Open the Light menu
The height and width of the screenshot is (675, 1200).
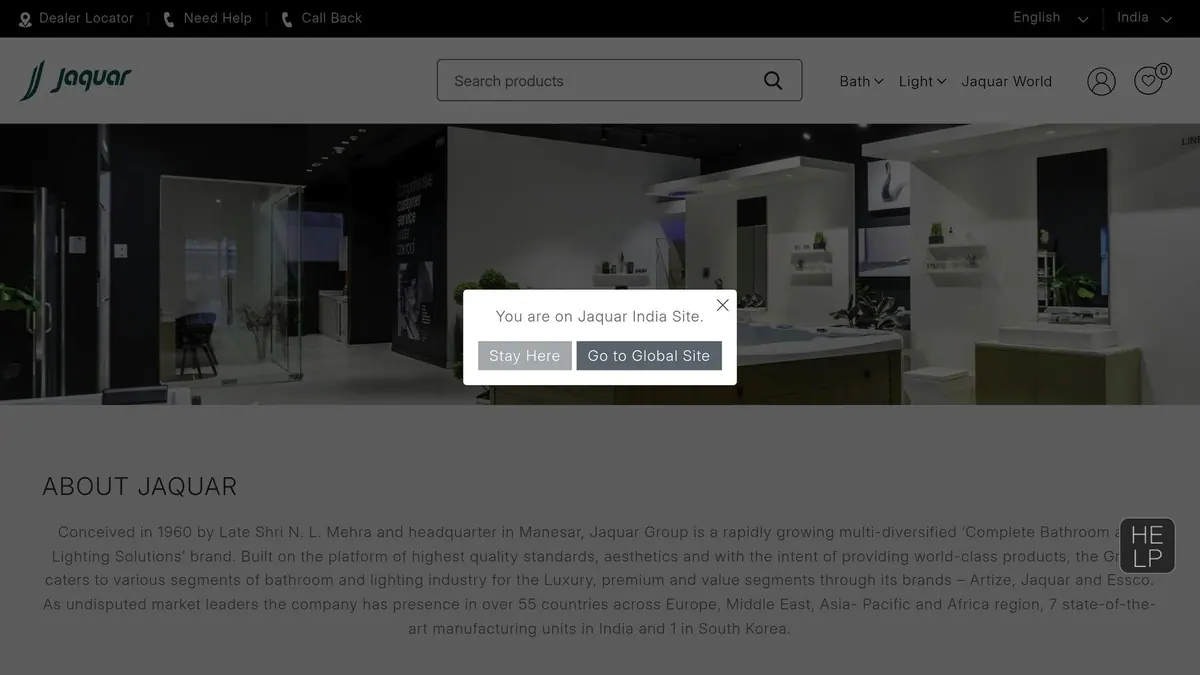coord(922,81)
